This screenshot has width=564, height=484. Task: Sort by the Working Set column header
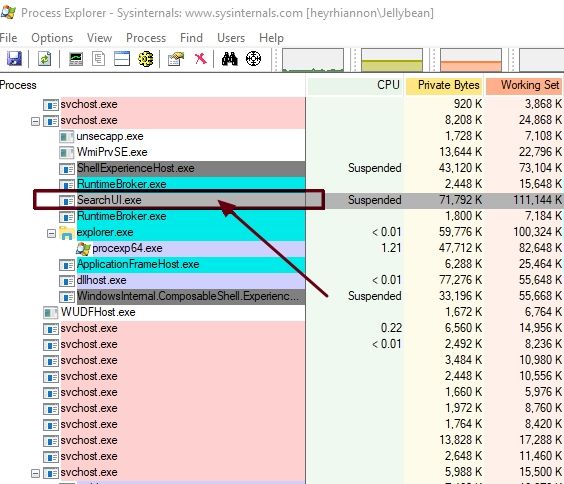point(524,85)
